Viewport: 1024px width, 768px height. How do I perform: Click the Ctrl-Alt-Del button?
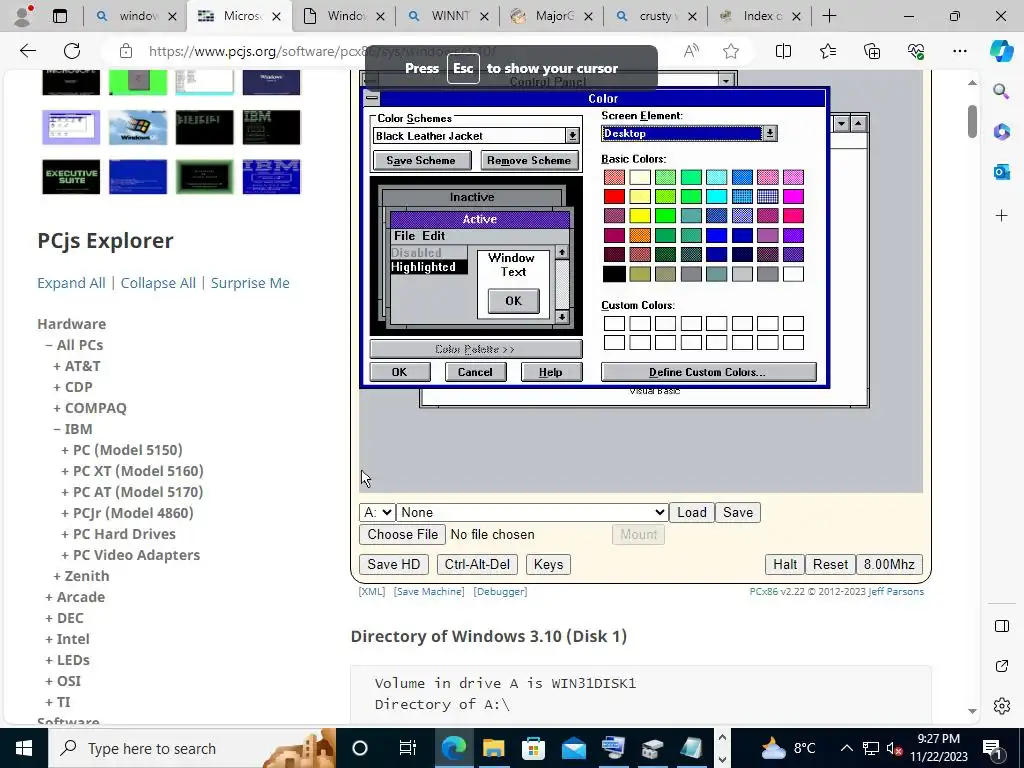pos(477,564)
